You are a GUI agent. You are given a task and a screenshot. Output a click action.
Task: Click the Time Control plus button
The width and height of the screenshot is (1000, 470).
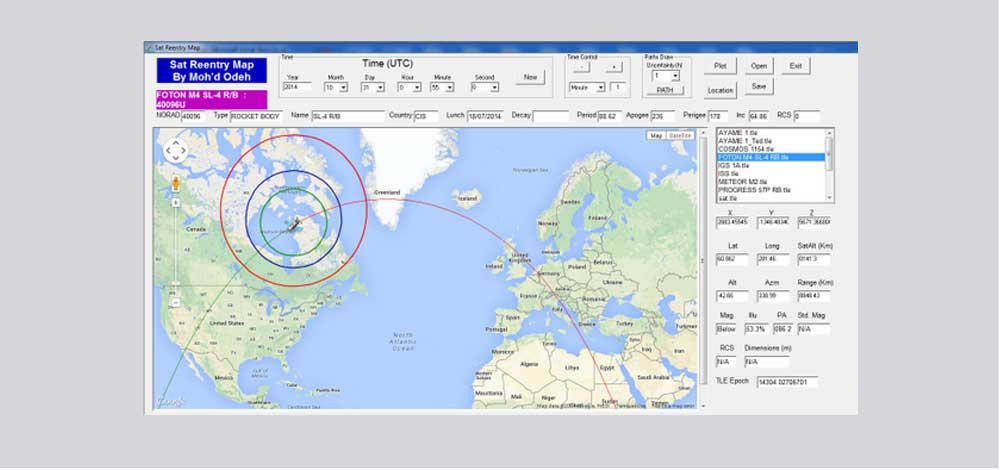pos(613,67)
